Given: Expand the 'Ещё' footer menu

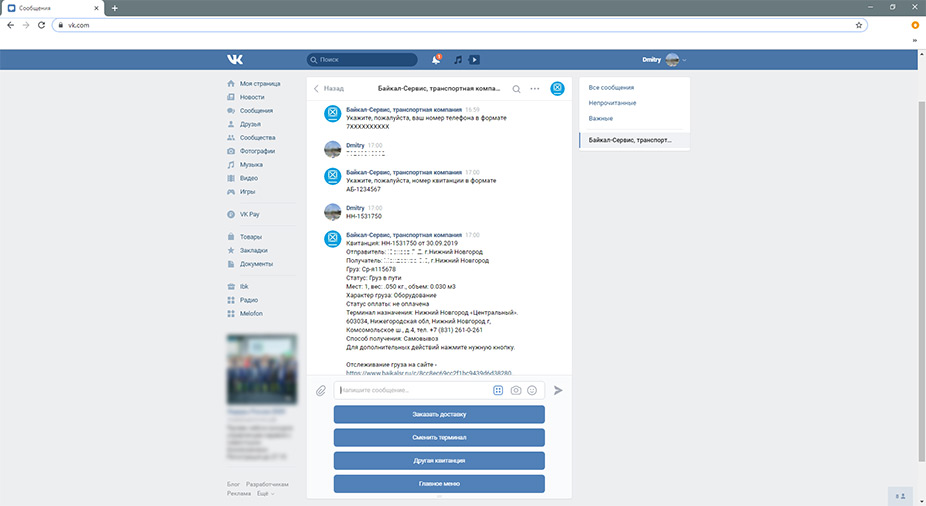Looking at the screenshot, I should (x=264, y=493).
